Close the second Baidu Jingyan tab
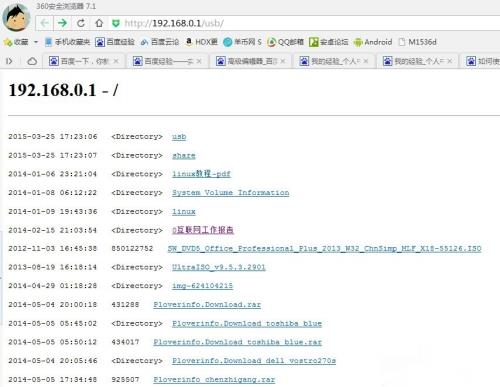This screenshot has width=500, height=387. pos(199,61)
